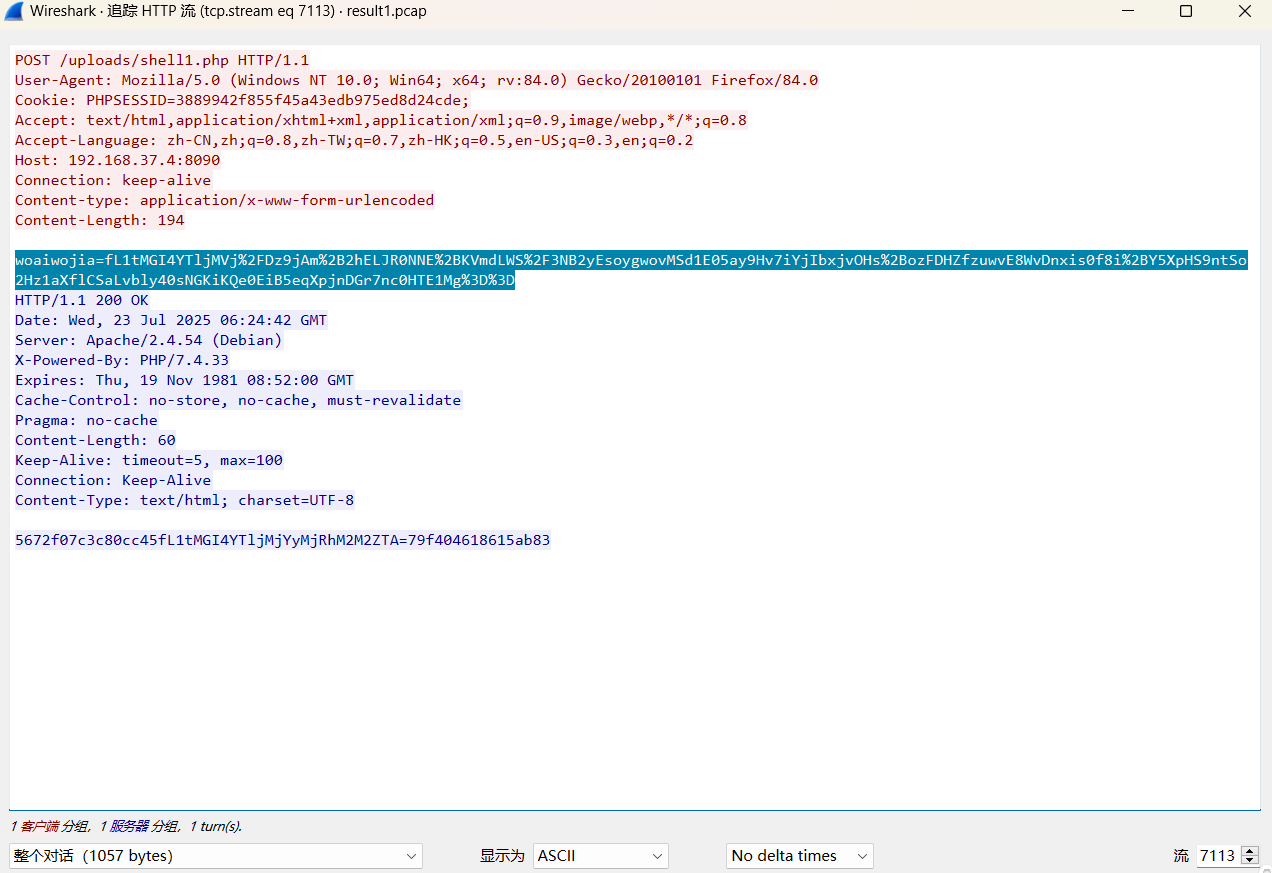Screen dimensions: 1272x873
Task: Open the entire conversation (1057 bytes) dropdown
Action: (x=216, y=856)
